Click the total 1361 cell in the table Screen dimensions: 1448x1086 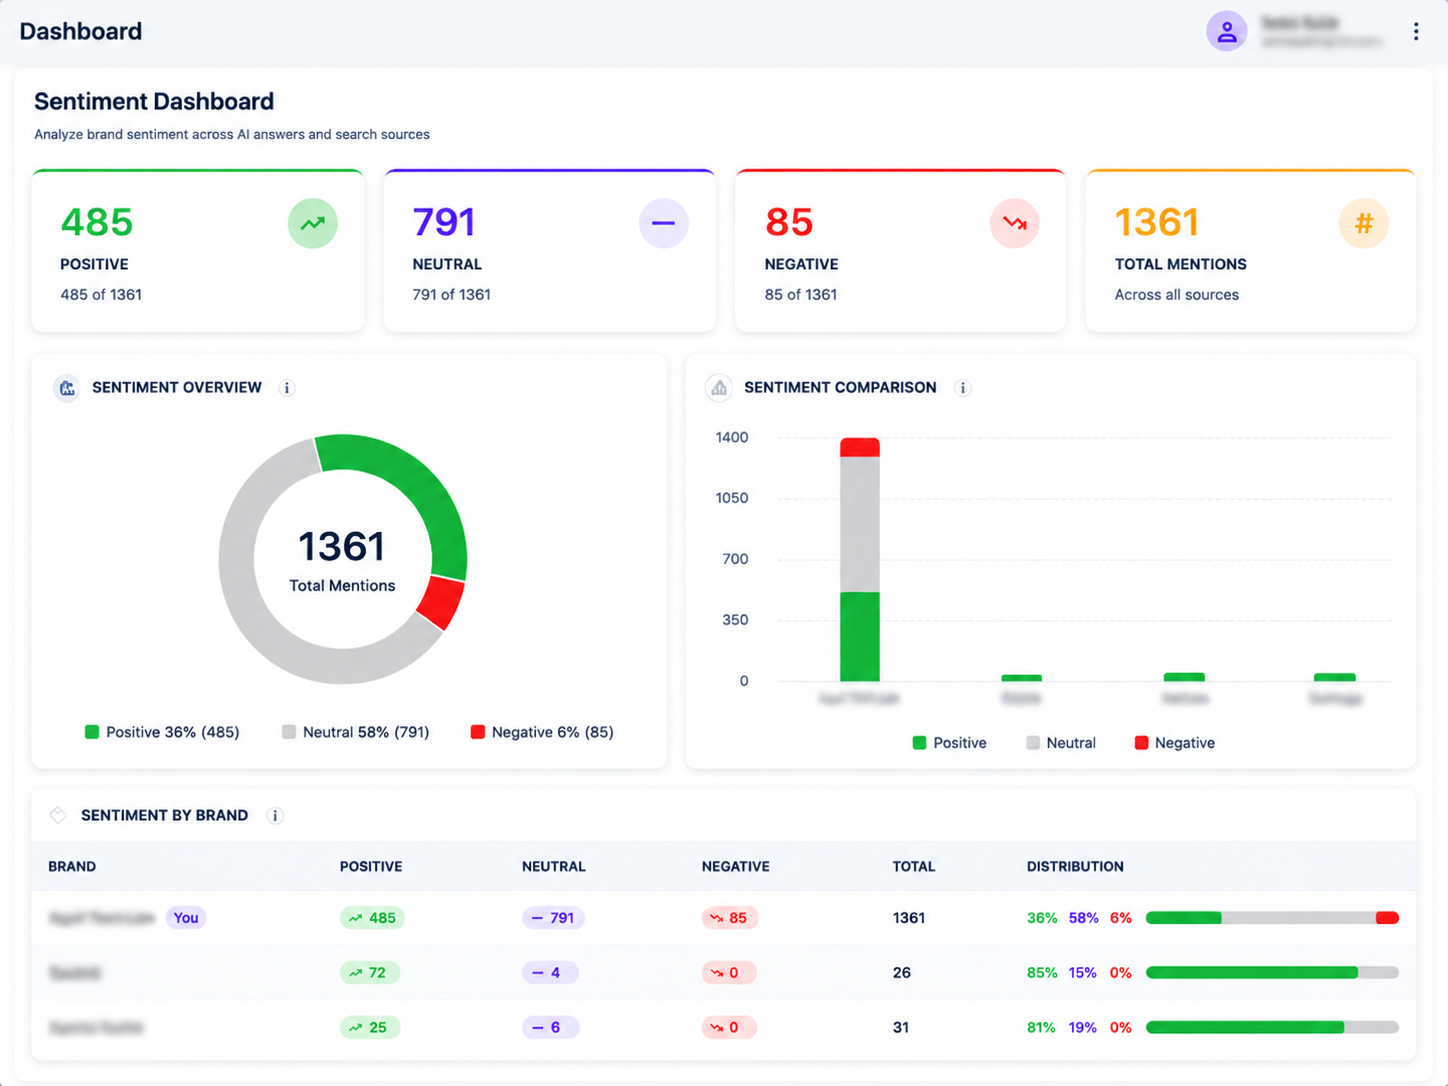(x=909, y=918)
